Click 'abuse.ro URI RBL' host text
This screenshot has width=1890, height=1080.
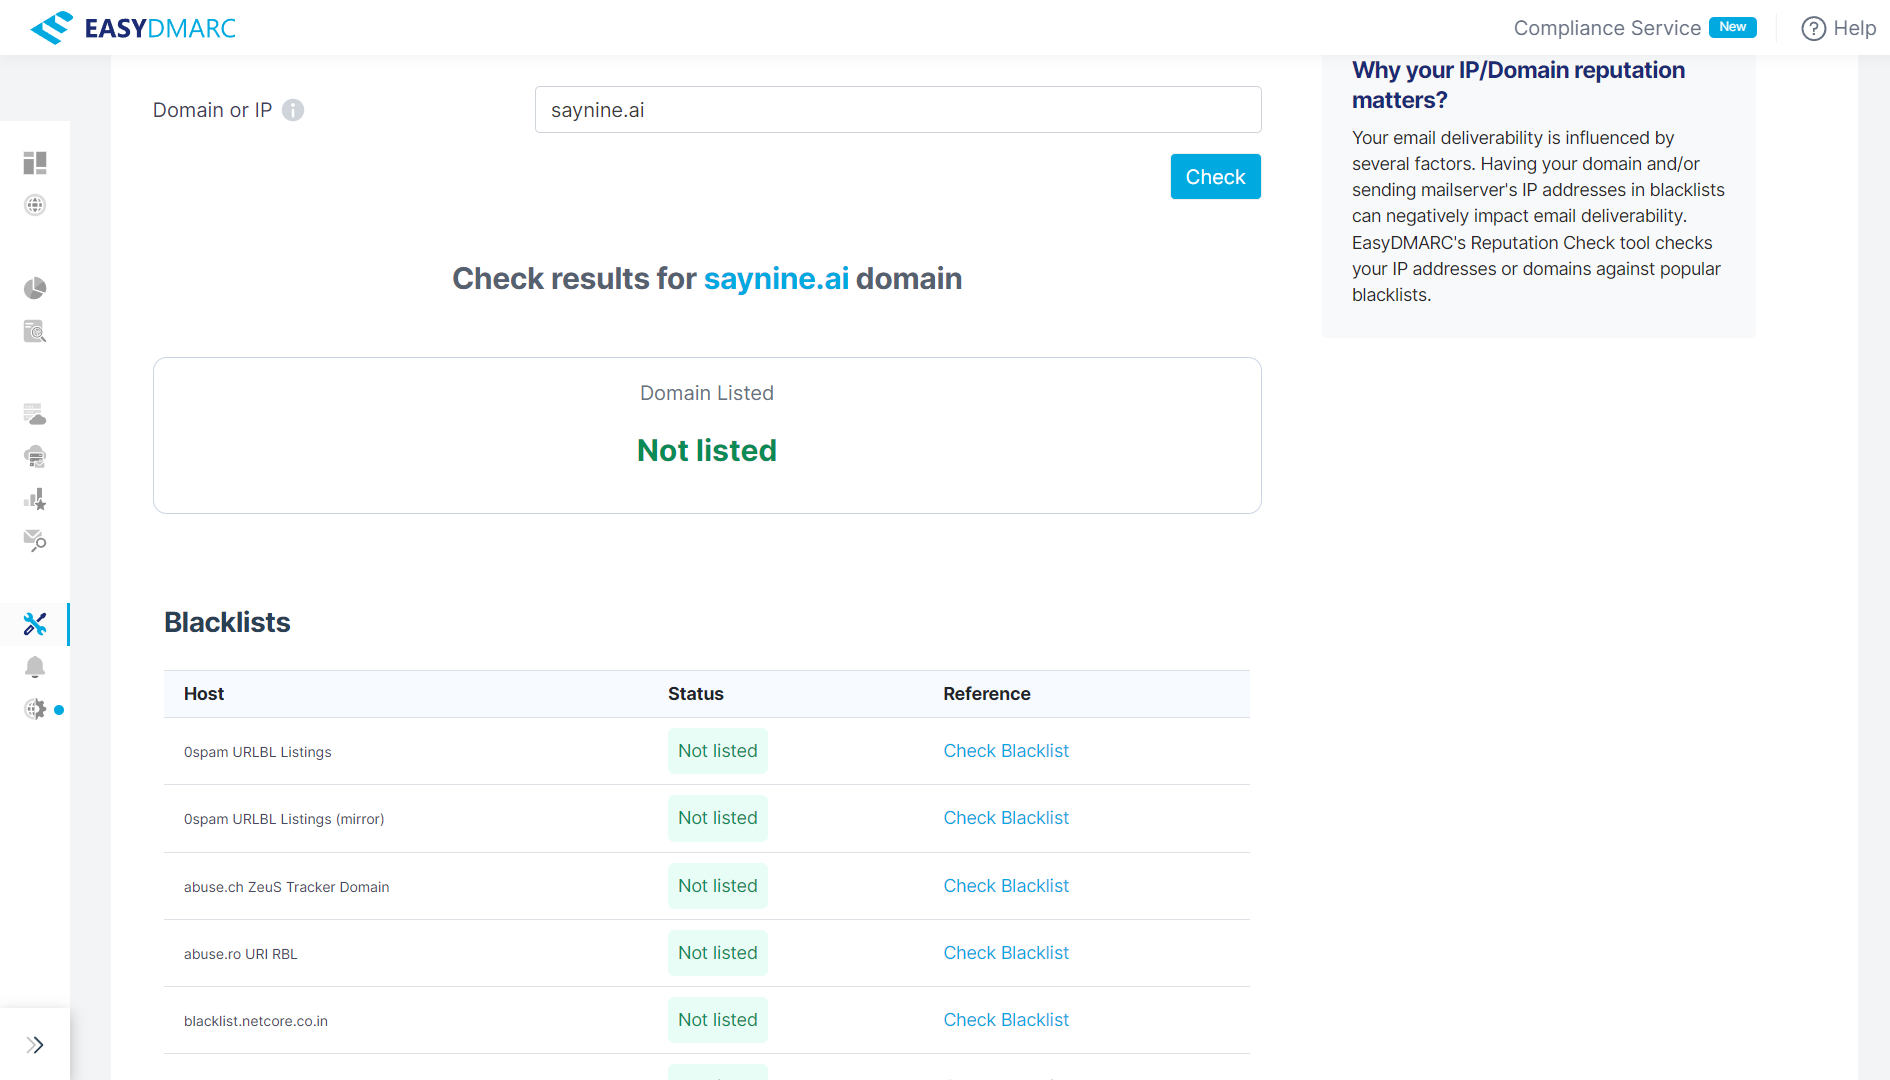click(x=241, y=954)
